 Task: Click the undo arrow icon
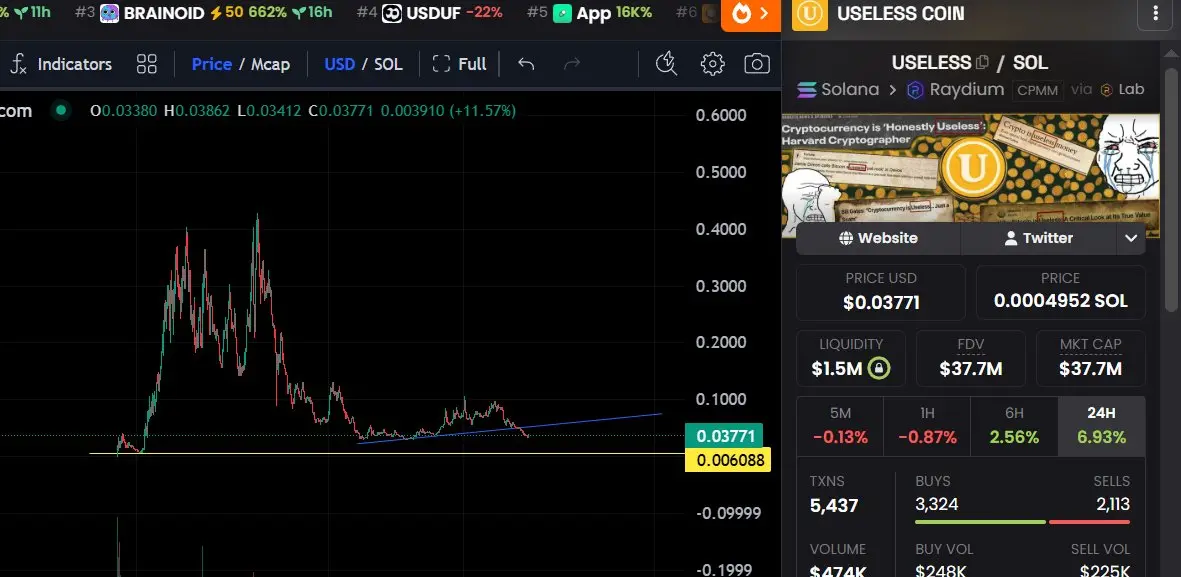[526, 64]
